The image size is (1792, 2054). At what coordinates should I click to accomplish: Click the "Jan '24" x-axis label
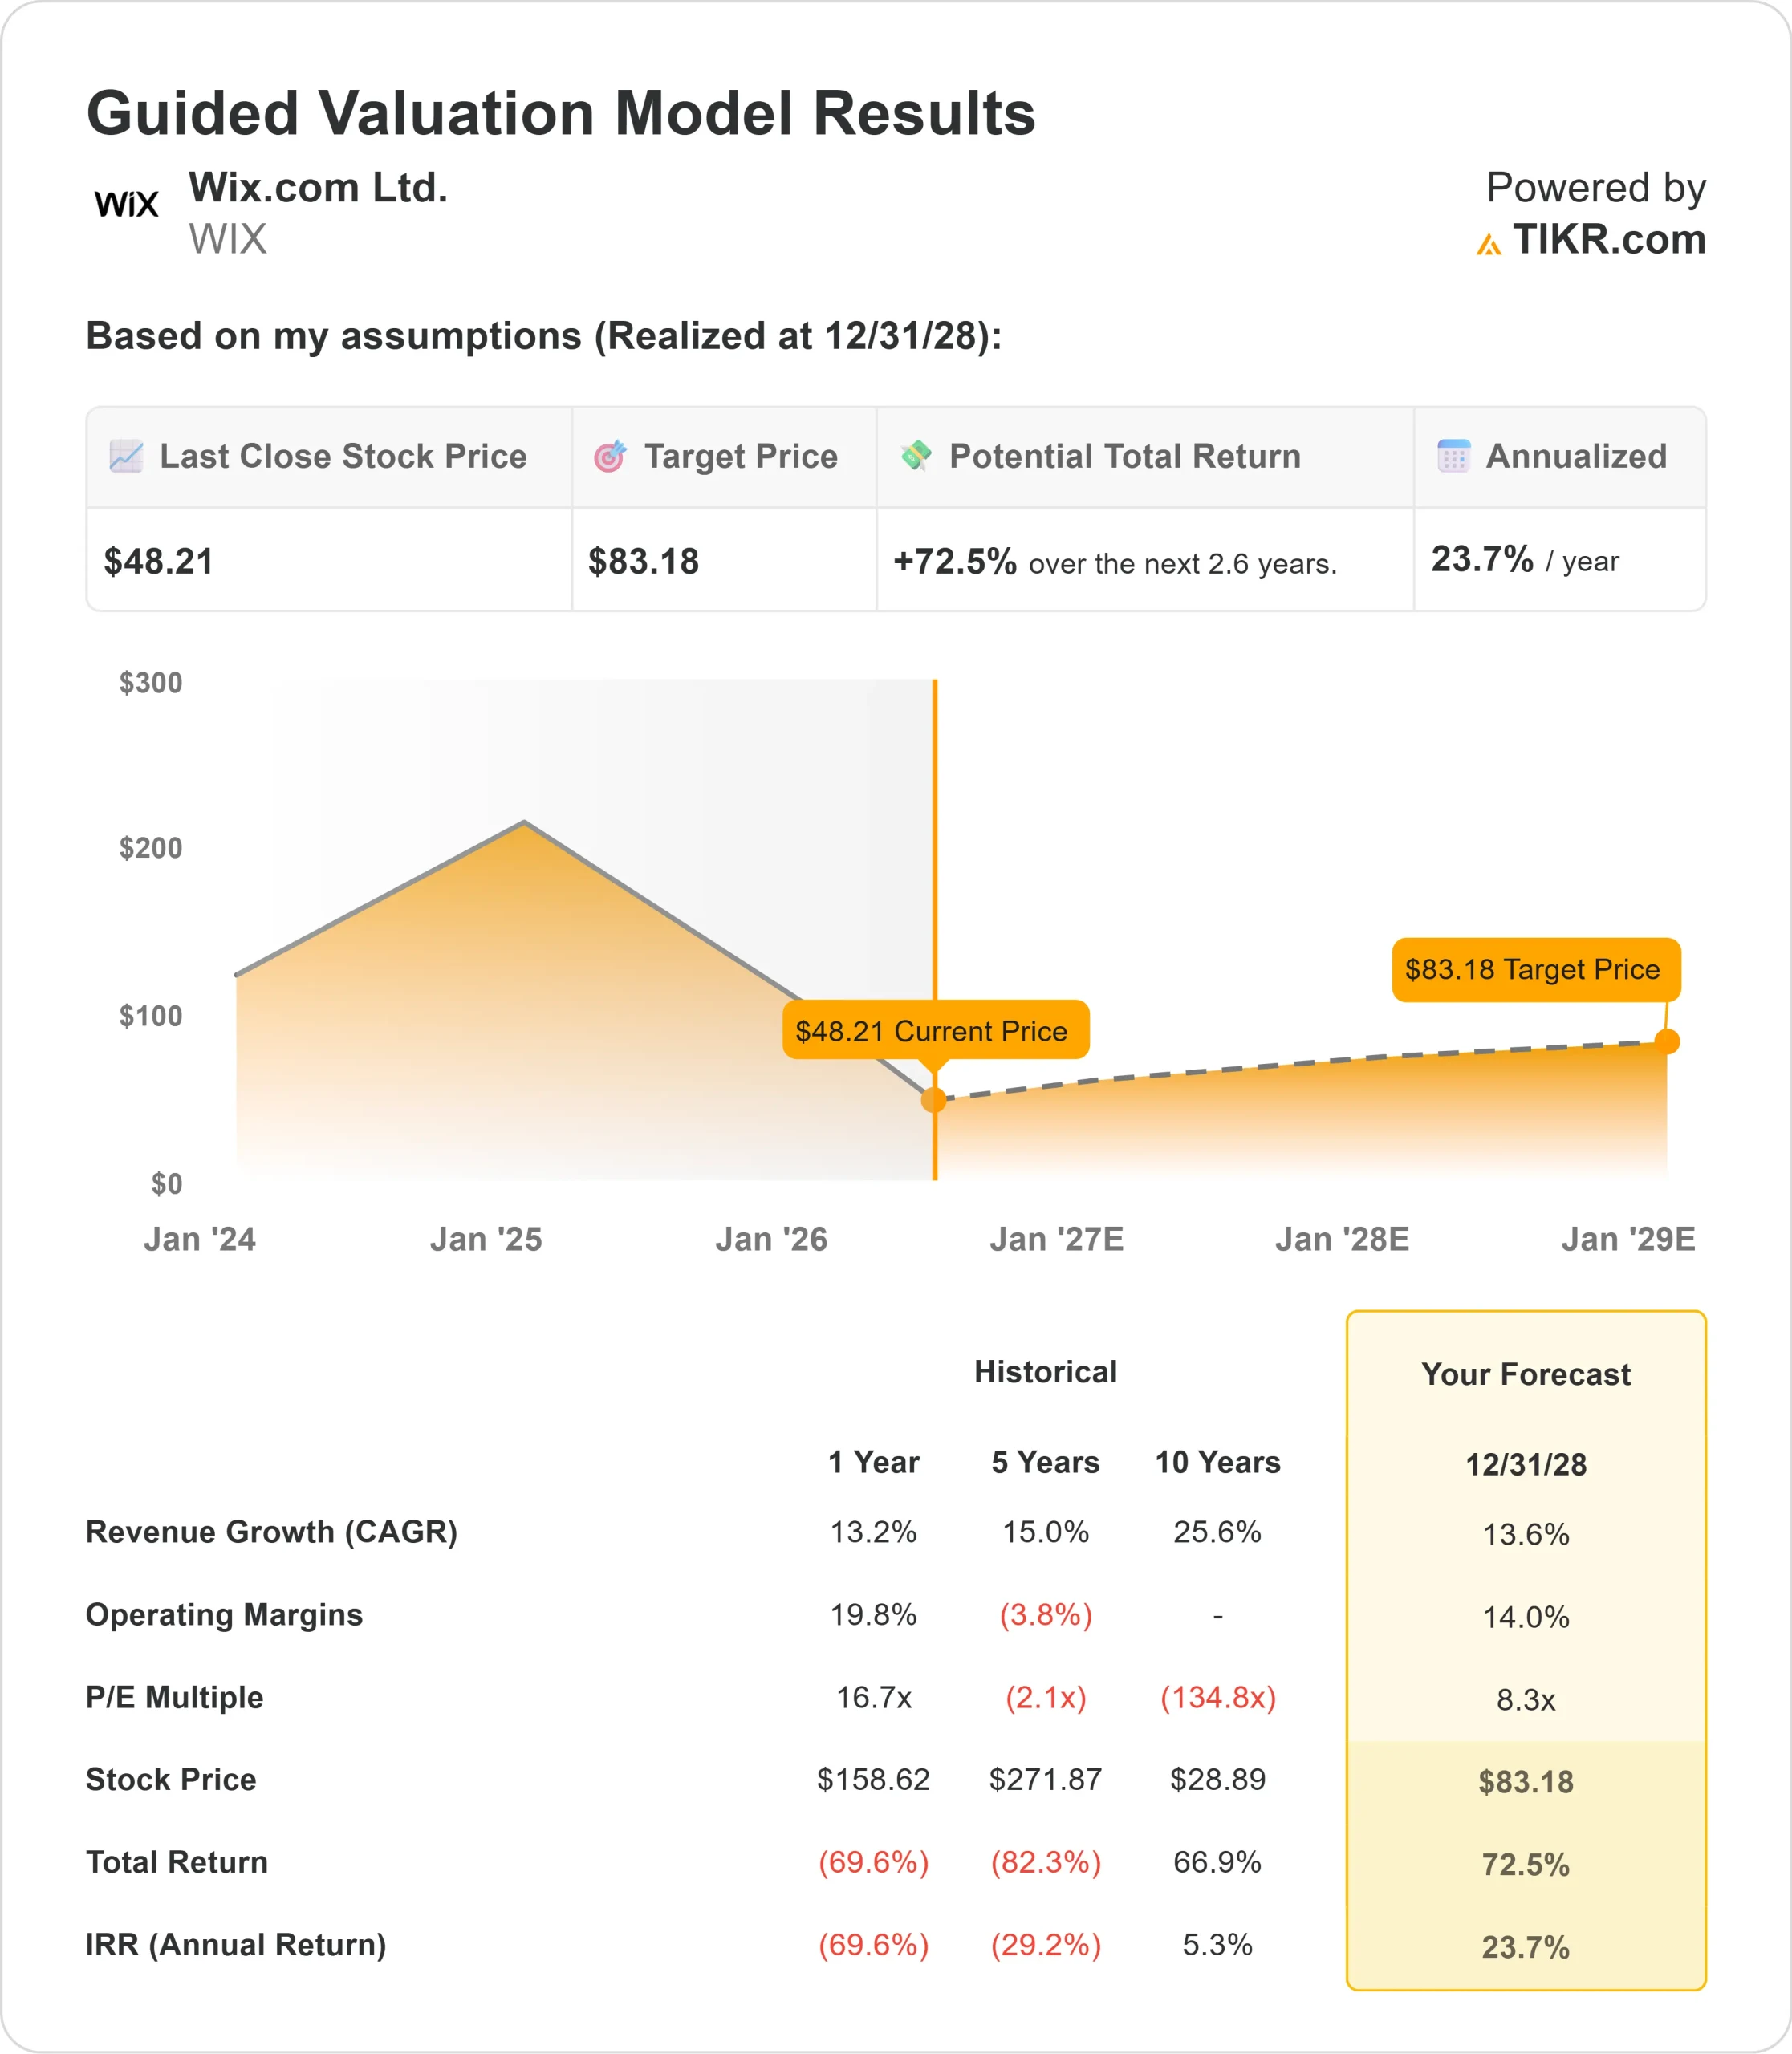pyautogui.click(x=200, y=1240)
